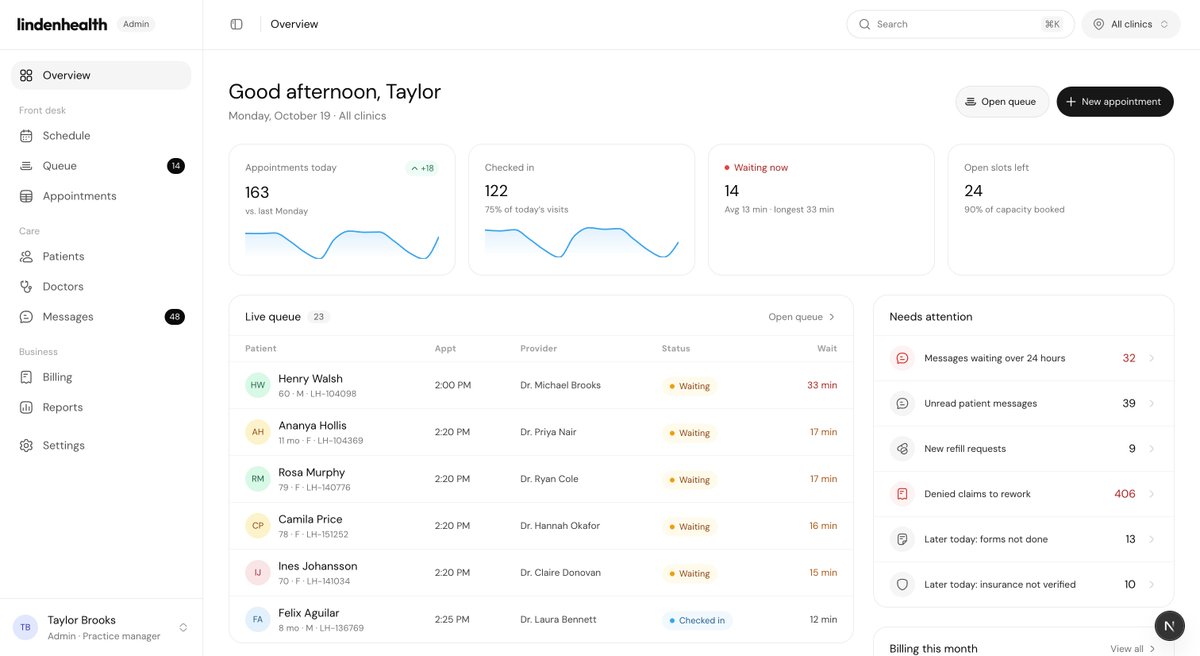
Task: Click the Settings gear icon
Action: pyautogui.click(x=26, y=445)
